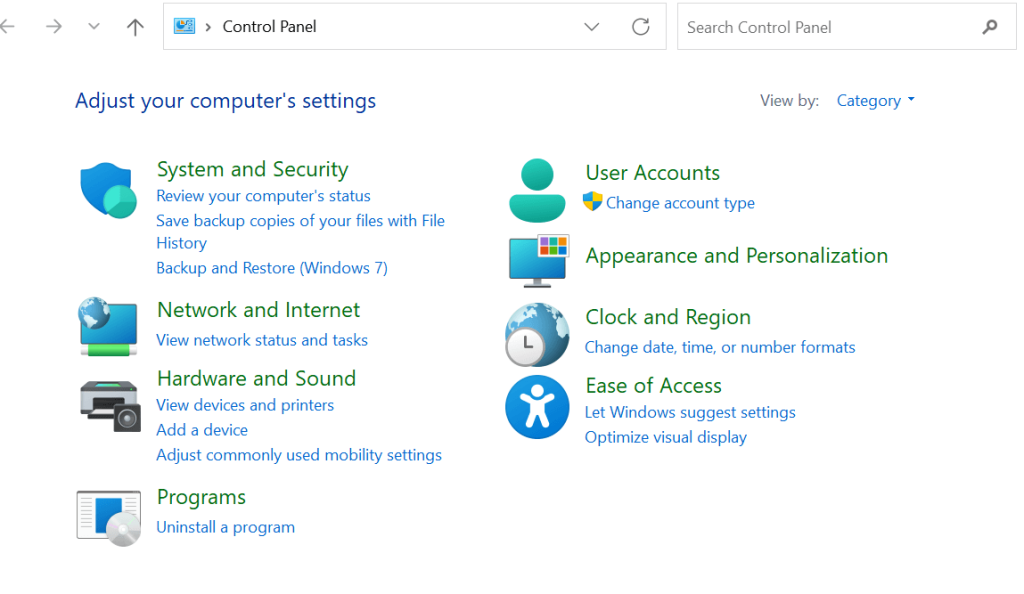Click the search magnifier icon
Image resolution: width=1024 pixels, height=594 pixels.
(x=990, y=27)
